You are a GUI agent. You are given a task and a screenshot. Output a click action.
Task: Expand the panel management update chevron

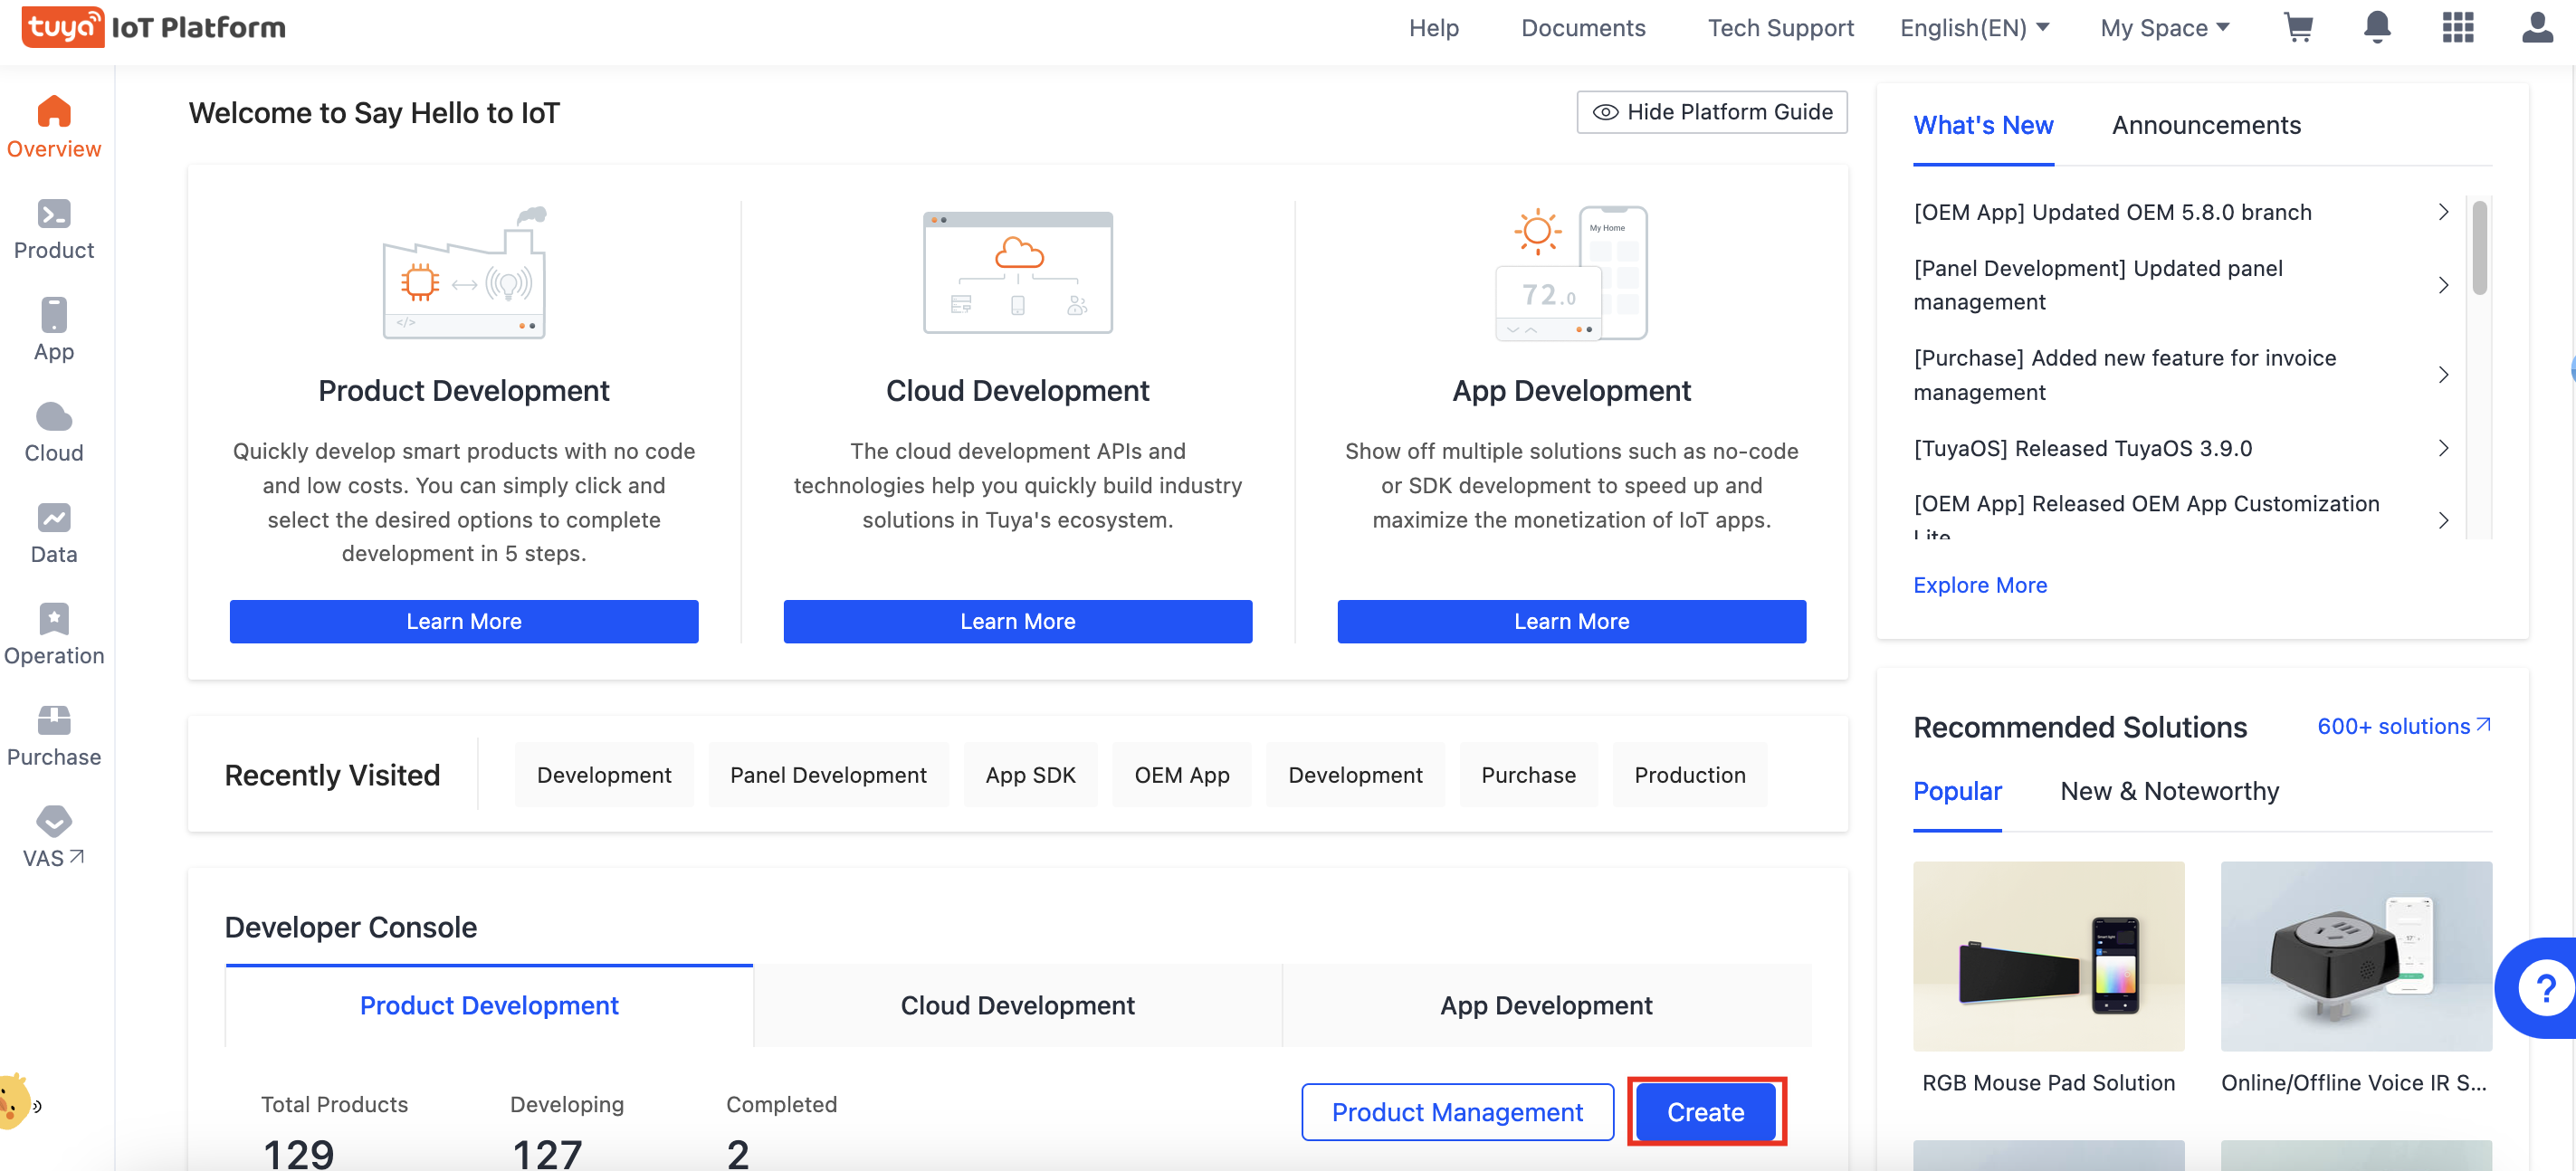point(2443,285)
